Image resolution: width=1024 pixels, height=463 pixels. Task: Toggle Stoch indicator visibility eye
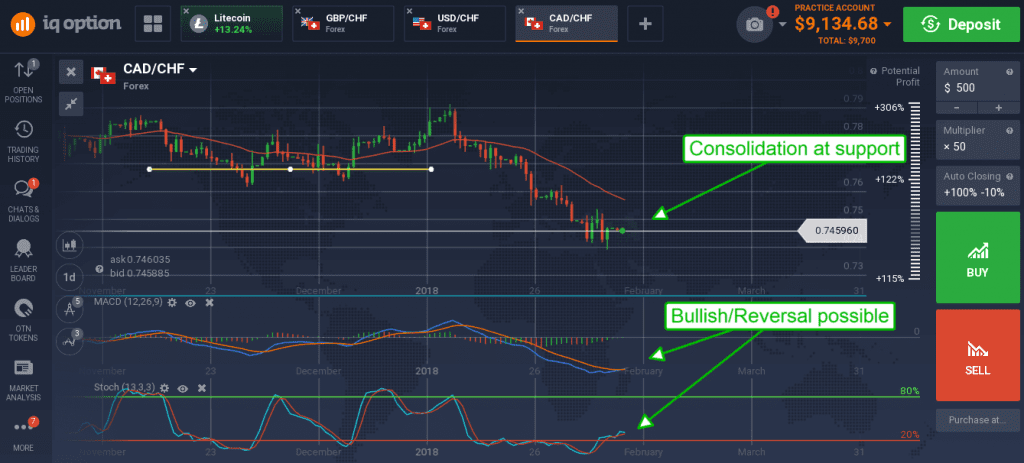click(183, 388)
